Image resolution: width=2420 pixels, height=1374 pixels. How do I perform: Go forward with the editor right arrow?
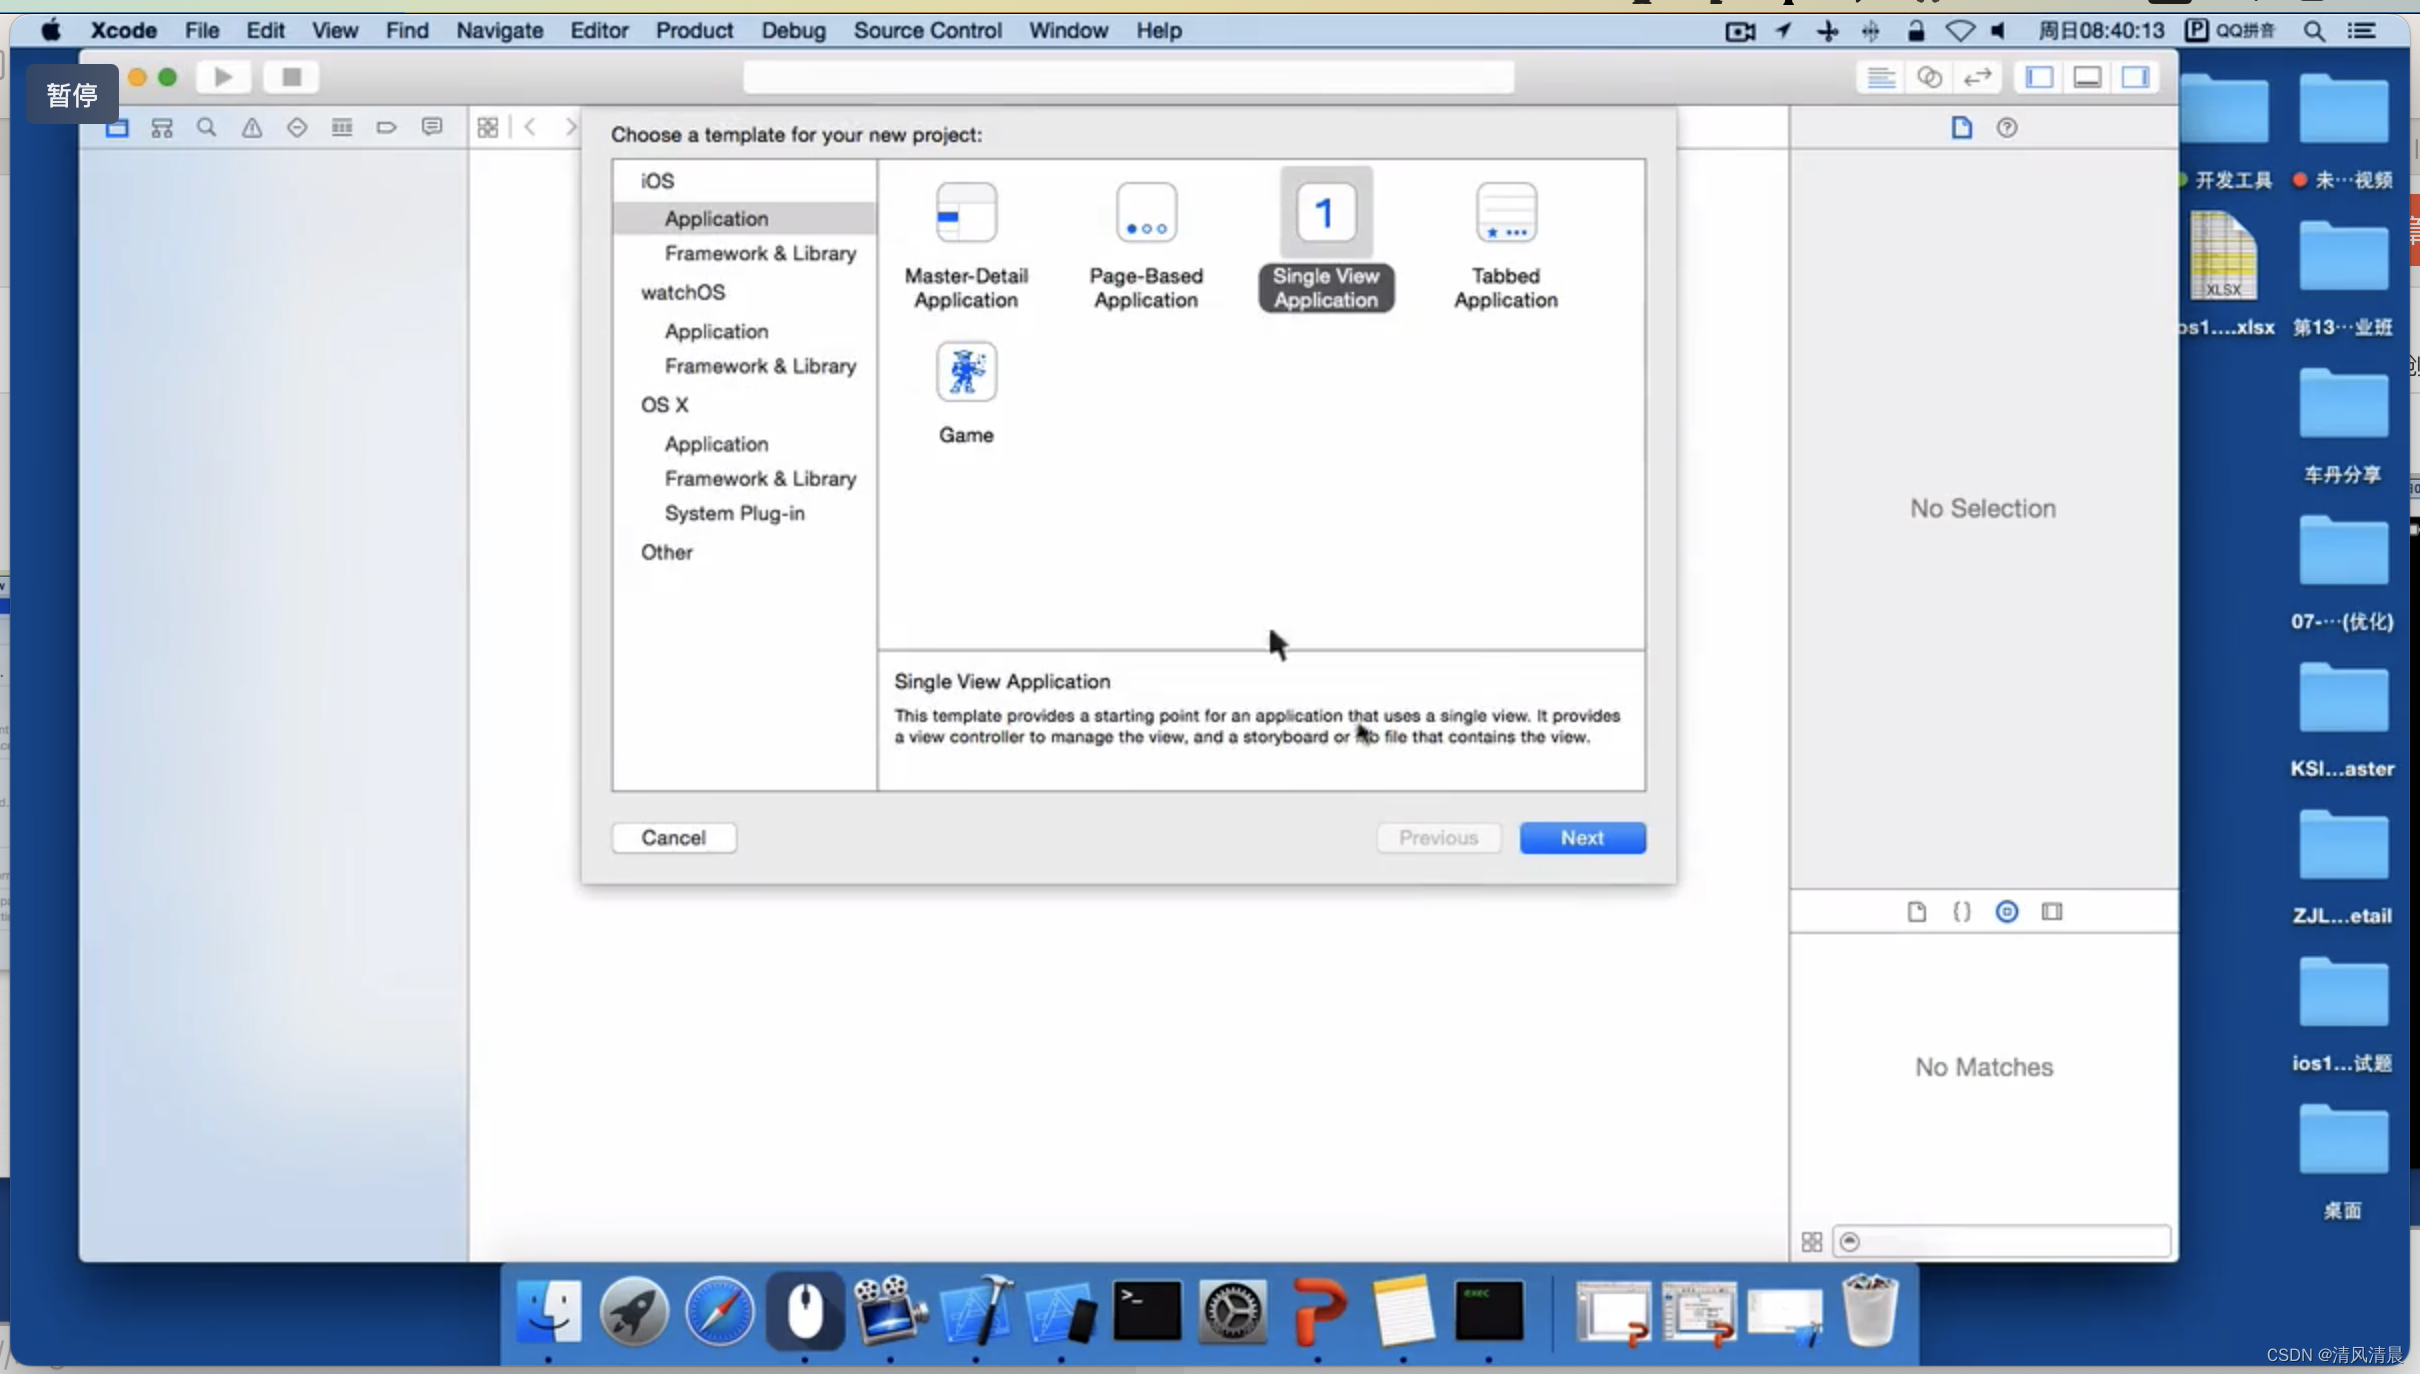(570, 127)
